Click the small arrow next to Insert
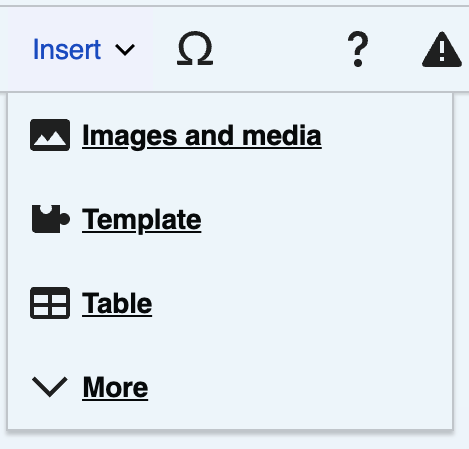469x449 pixels. pos(125,50)
